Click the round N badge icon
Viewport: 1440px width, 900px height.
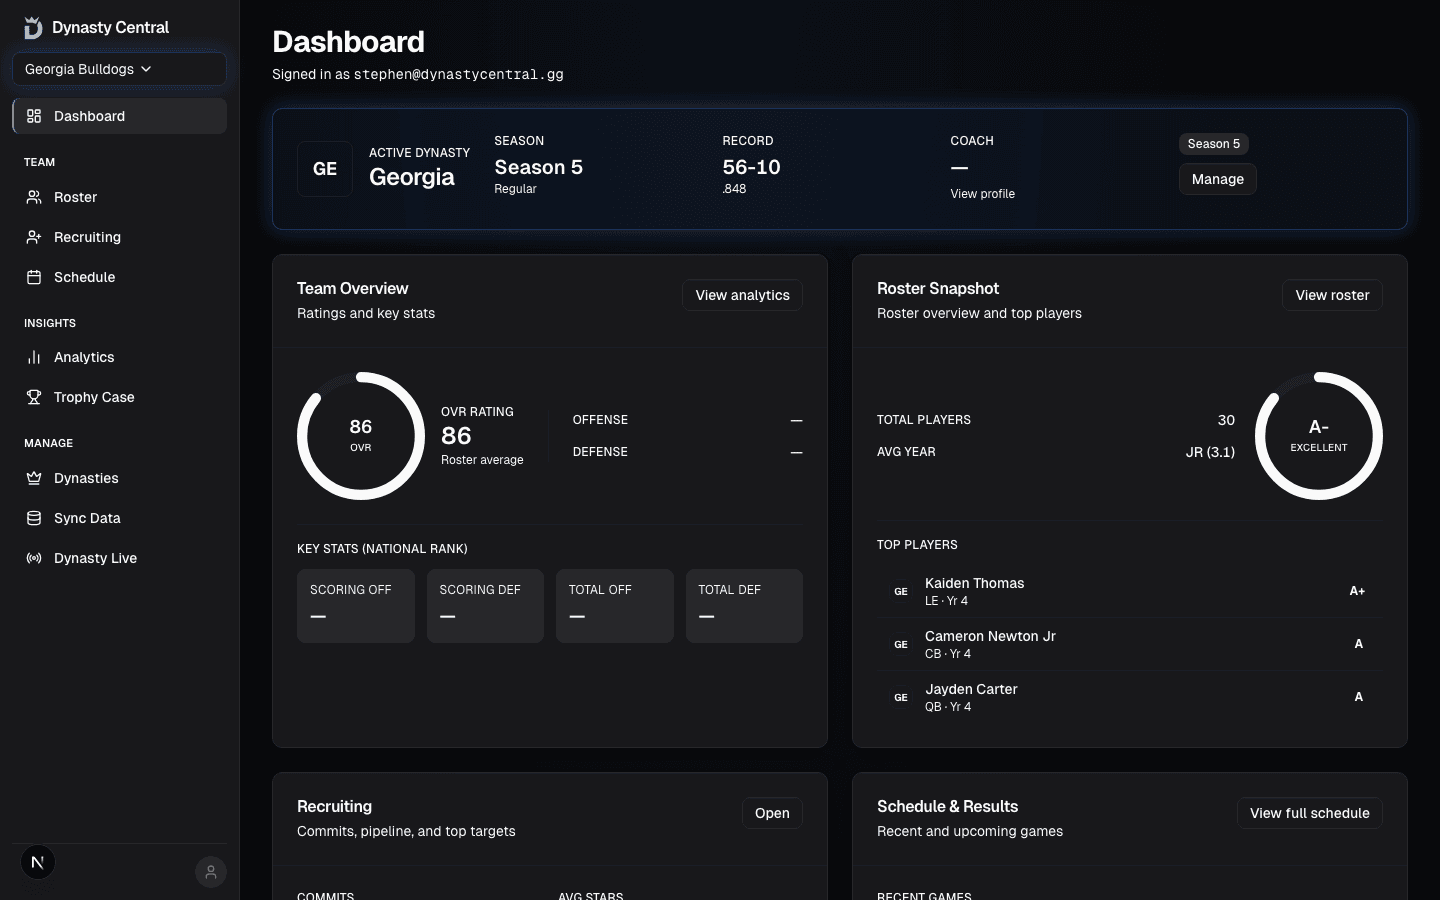tap(38, 862)
